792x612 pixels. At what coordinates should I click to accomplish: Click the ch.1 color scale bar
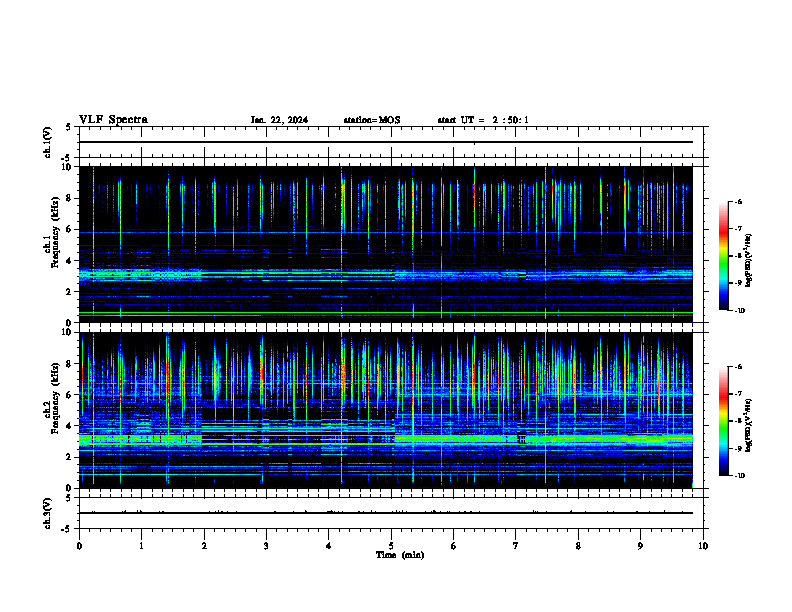click(724, 256)
